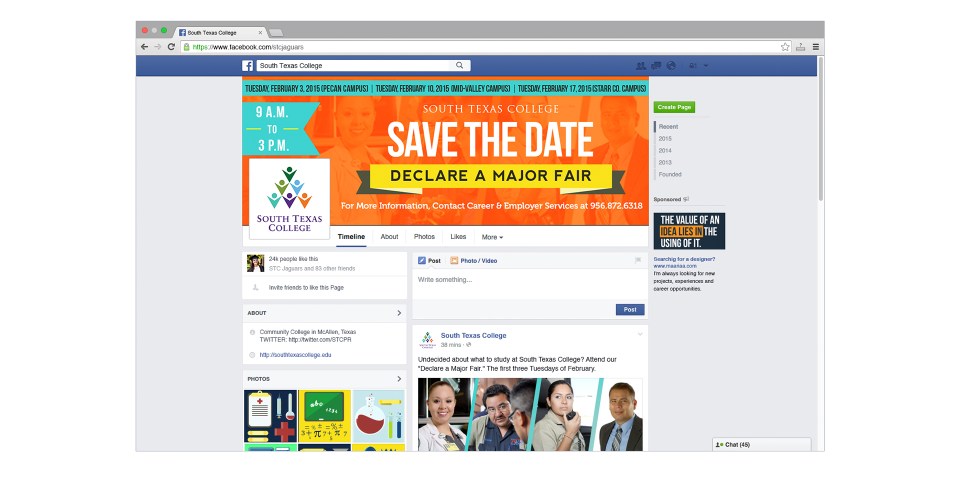Screen dimensions: 960x482
Task: Open the account settings dropdown arrow
Action: click(x=705, y=66)
